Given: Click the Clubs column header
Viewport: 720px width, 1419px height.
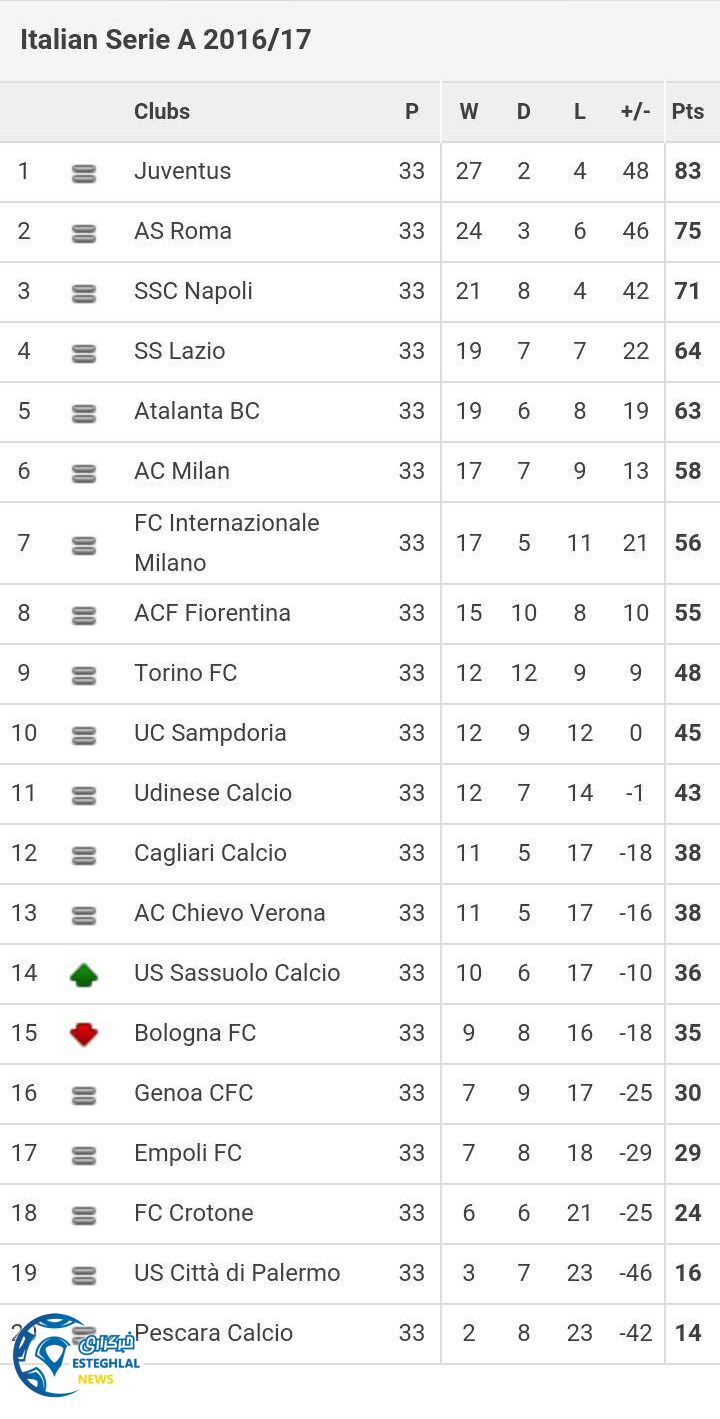Looking at the screenshot, I should click(x=162, y=111).
